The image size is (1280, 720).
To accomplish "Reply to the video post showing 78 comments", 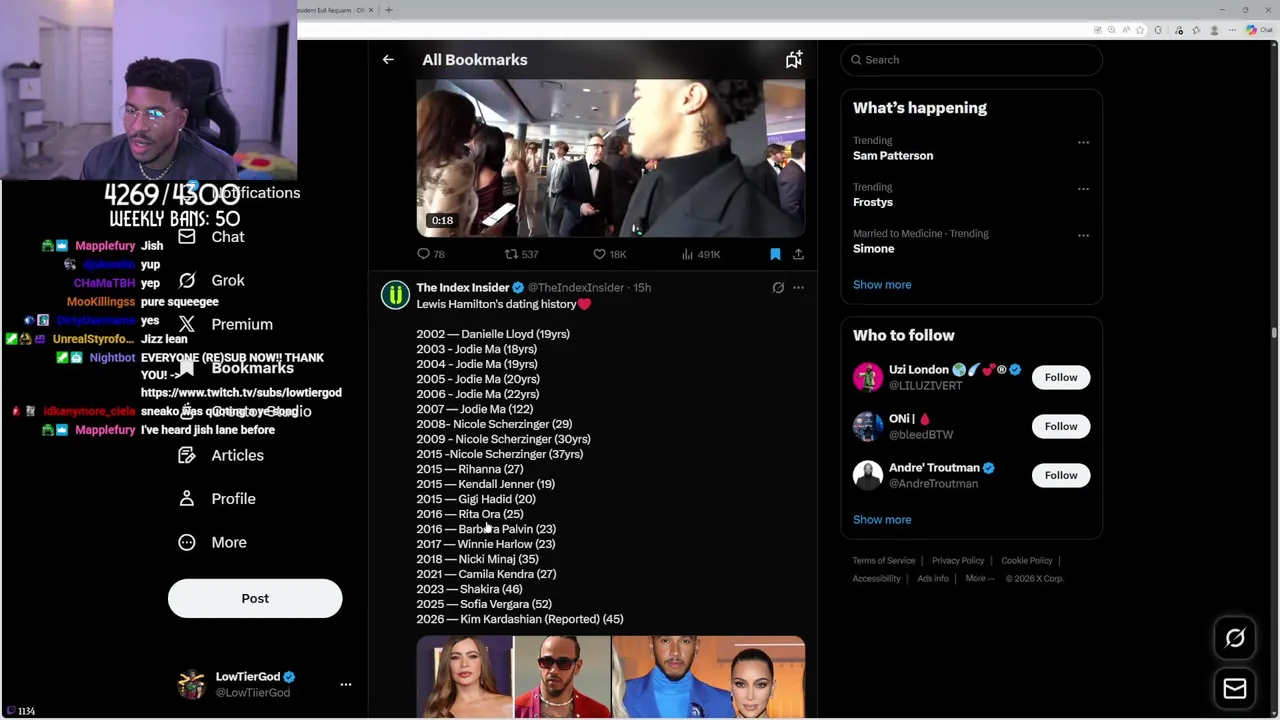I will (431, 254).
